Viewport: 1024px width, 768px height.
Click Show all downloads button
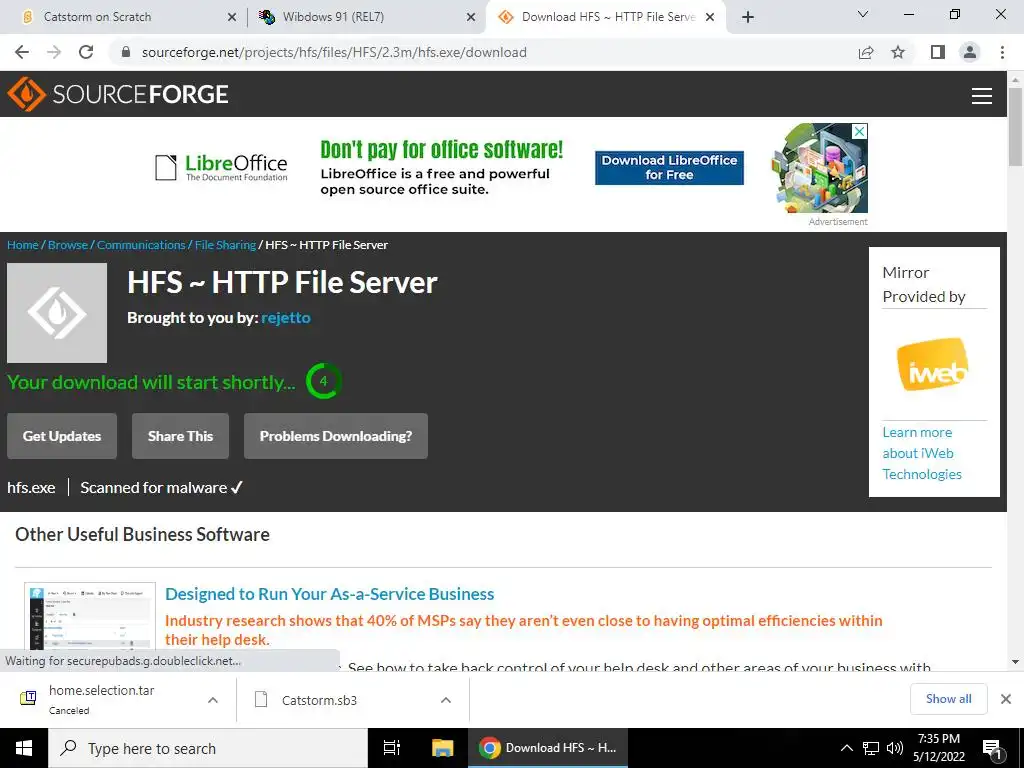click(948, 699)
